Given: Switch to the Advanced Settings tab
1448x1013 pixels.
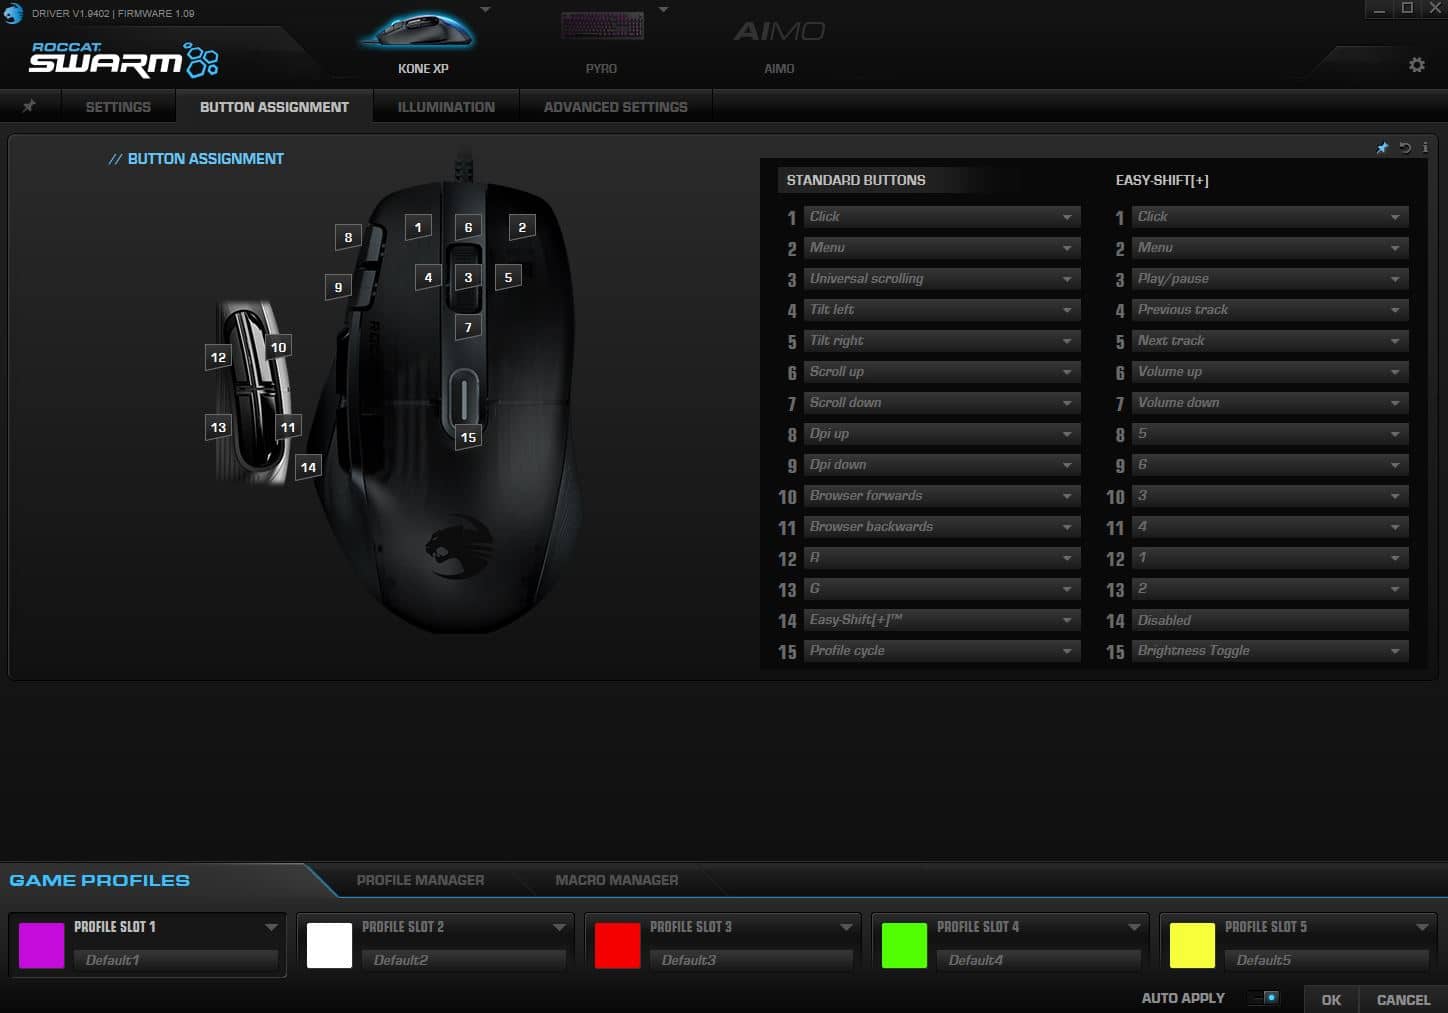Looking at the screenshot, I should pyautogui.click(x=616, y=106).
